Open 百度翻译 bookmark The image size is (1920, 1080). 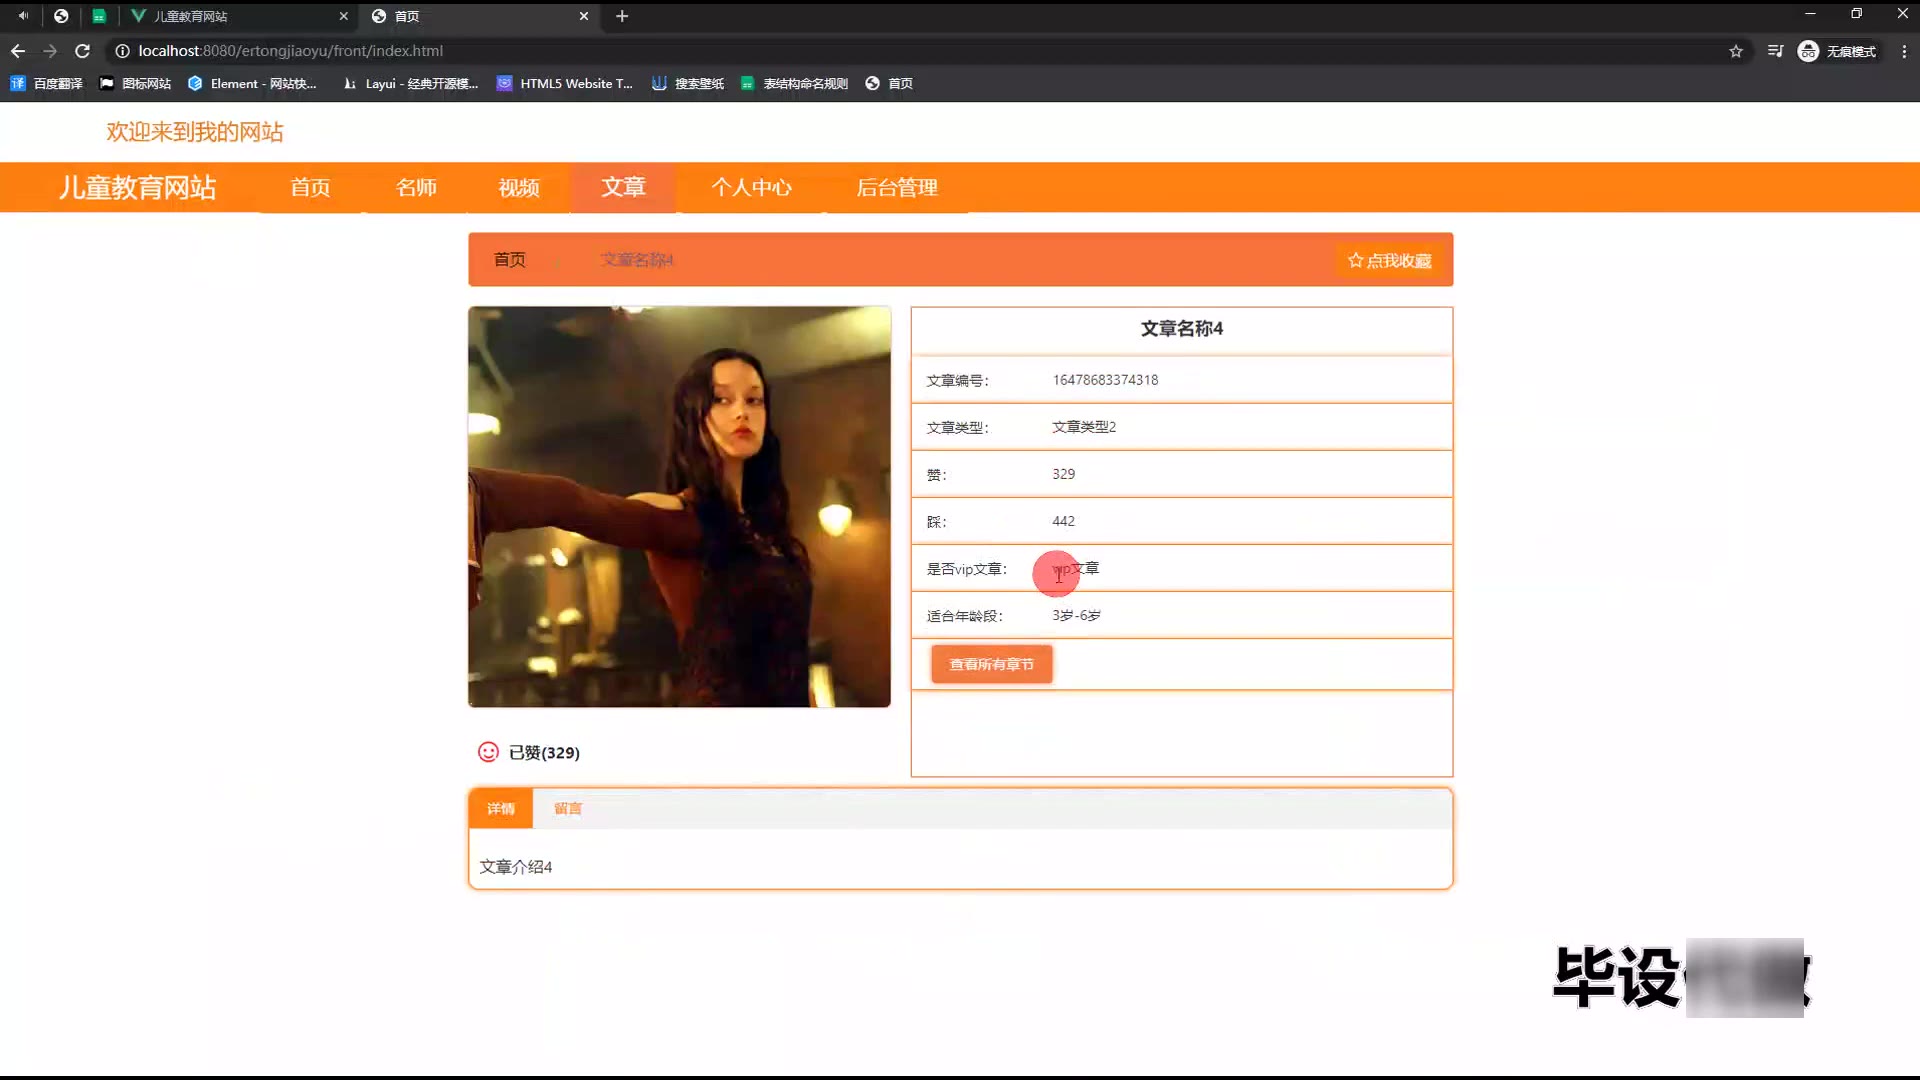[47, 84]
